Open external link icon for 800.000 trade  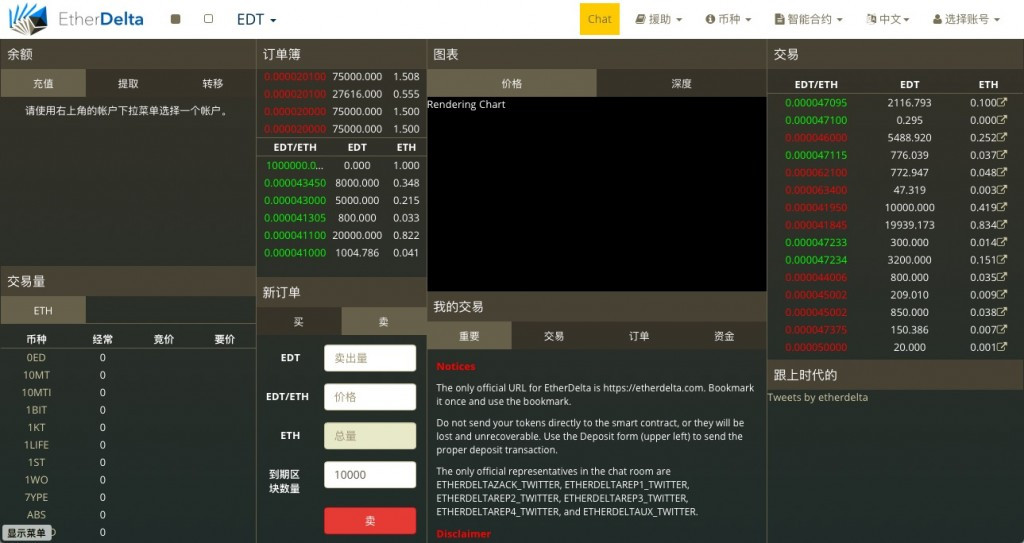(1002, 277)
